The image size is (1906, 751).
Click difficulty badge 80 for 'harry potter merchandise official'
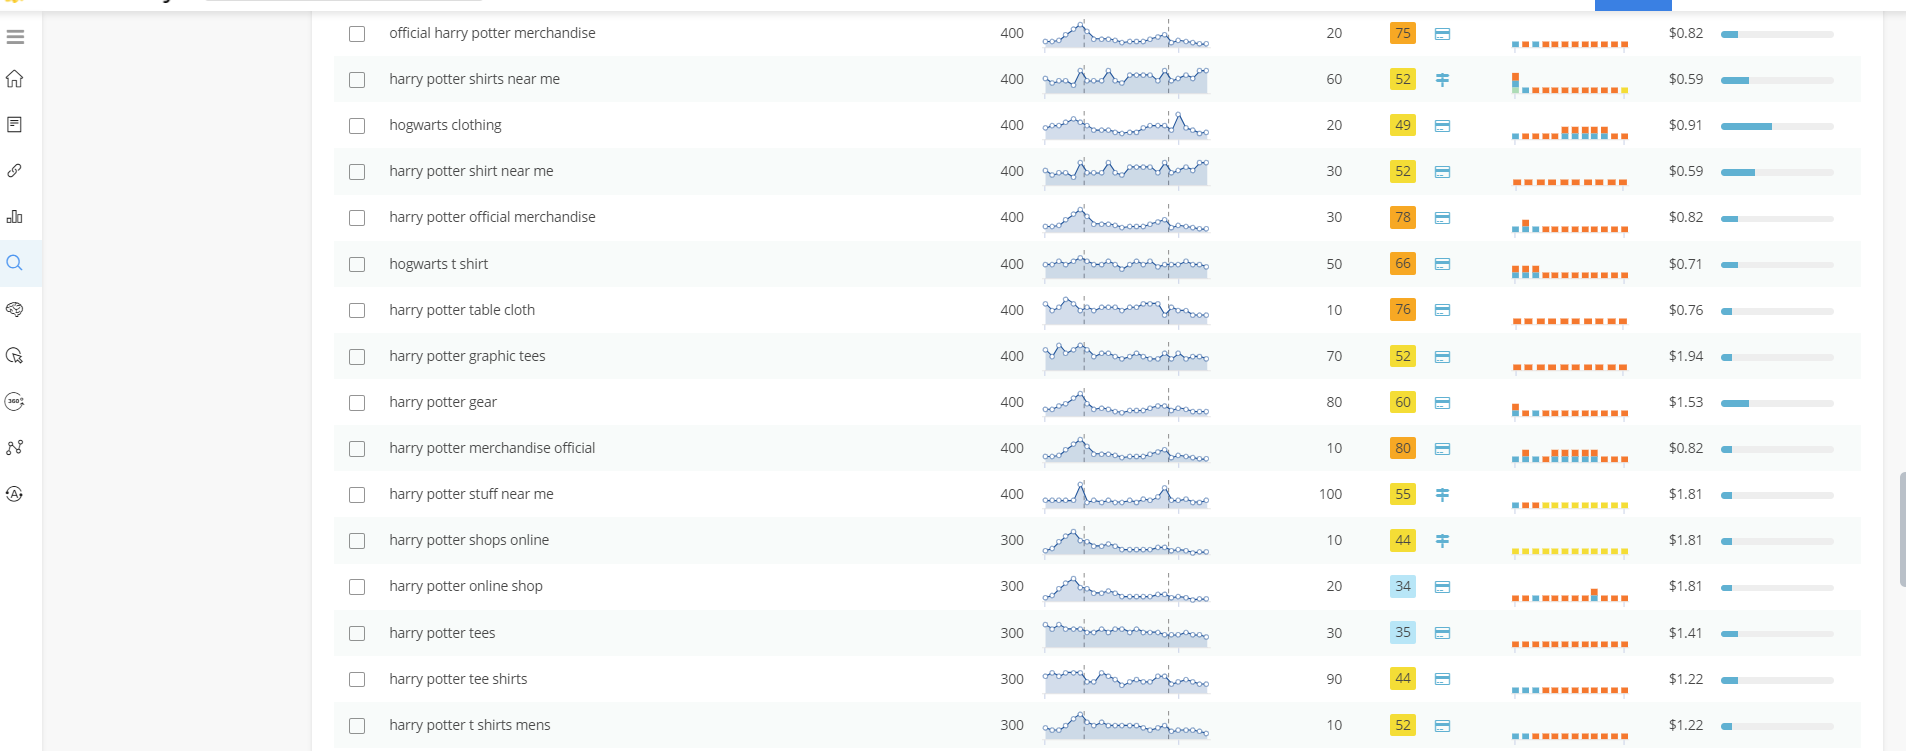[1403, 448]
